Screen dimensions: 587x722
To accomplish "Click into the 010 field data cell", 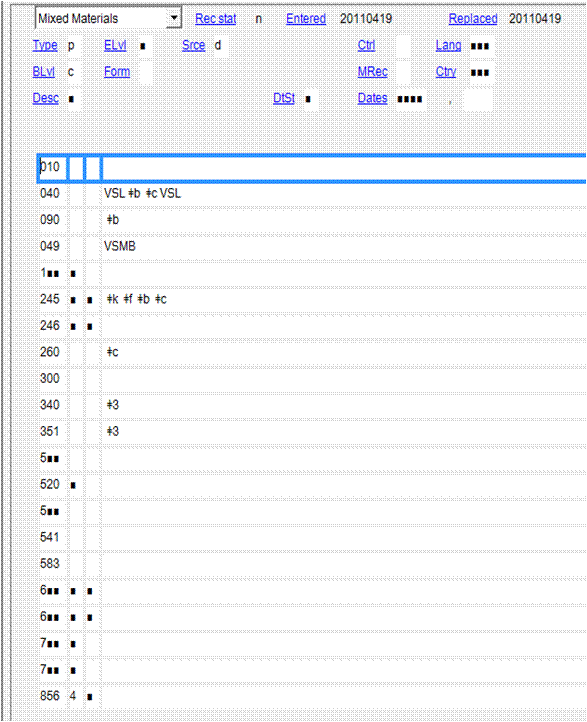I will pyautogui.click(x=343, y=168).
